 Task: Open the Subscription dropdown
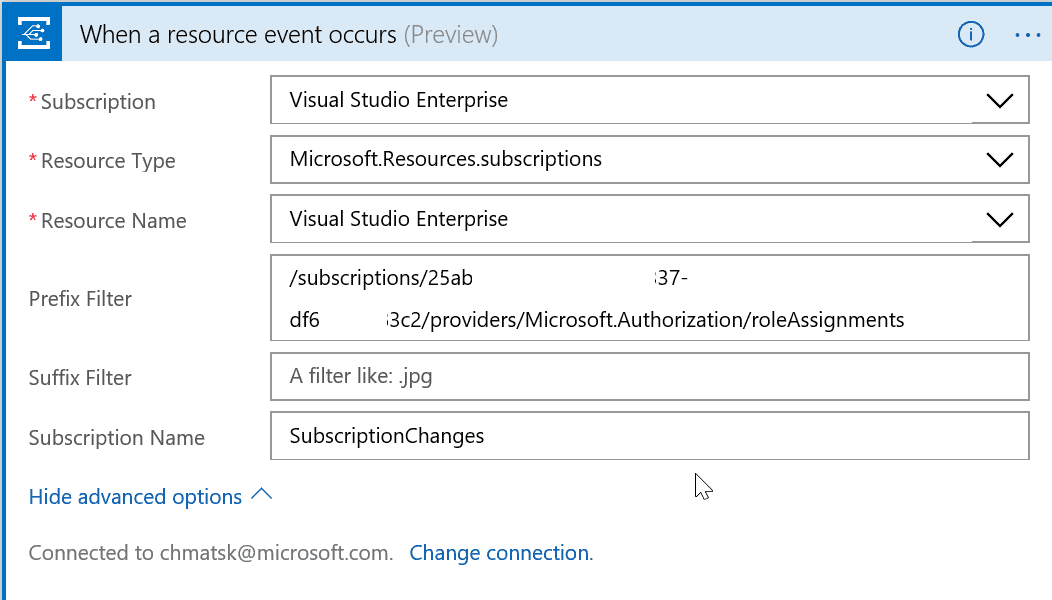tap(649, 100)
